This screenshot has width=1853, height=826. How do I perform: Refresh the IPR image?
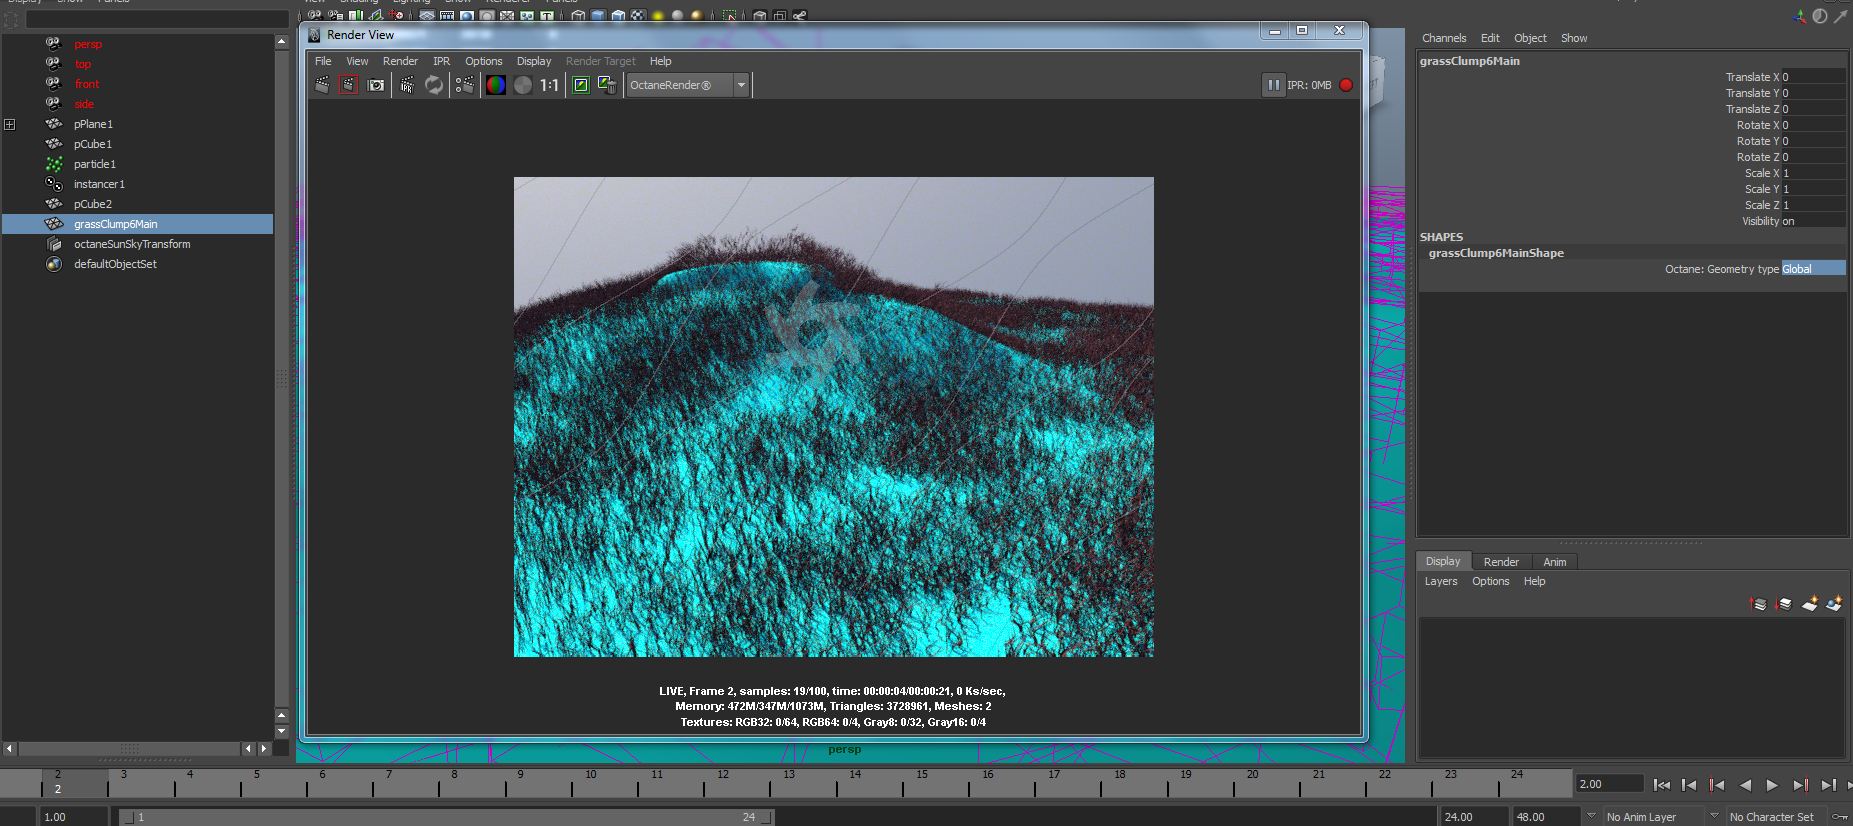point(434,85)
